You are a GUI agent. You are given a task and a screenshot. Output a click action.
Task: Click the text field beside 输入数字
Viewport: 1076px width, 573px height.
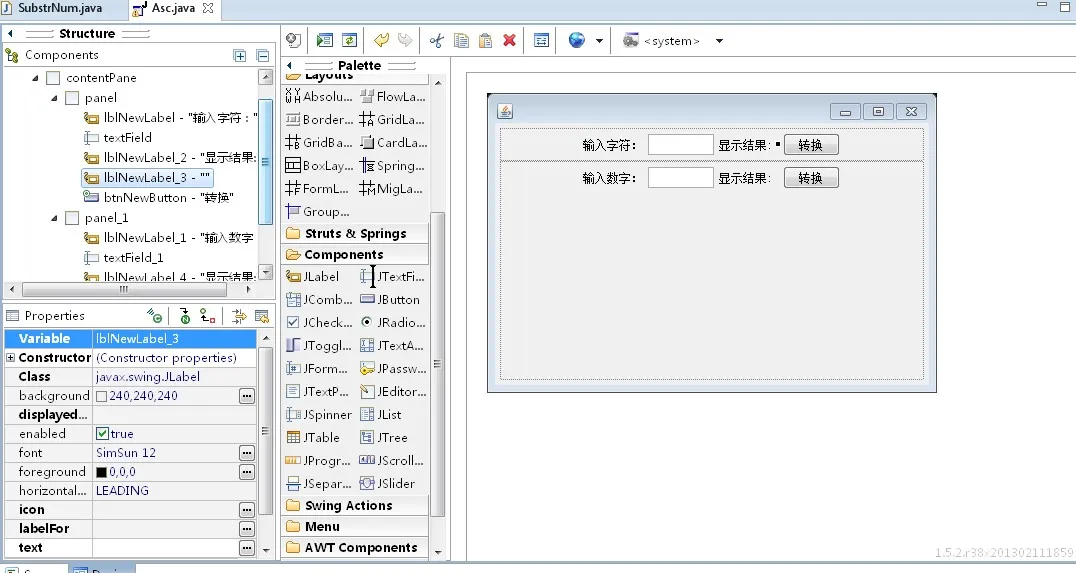click(680, 178)
